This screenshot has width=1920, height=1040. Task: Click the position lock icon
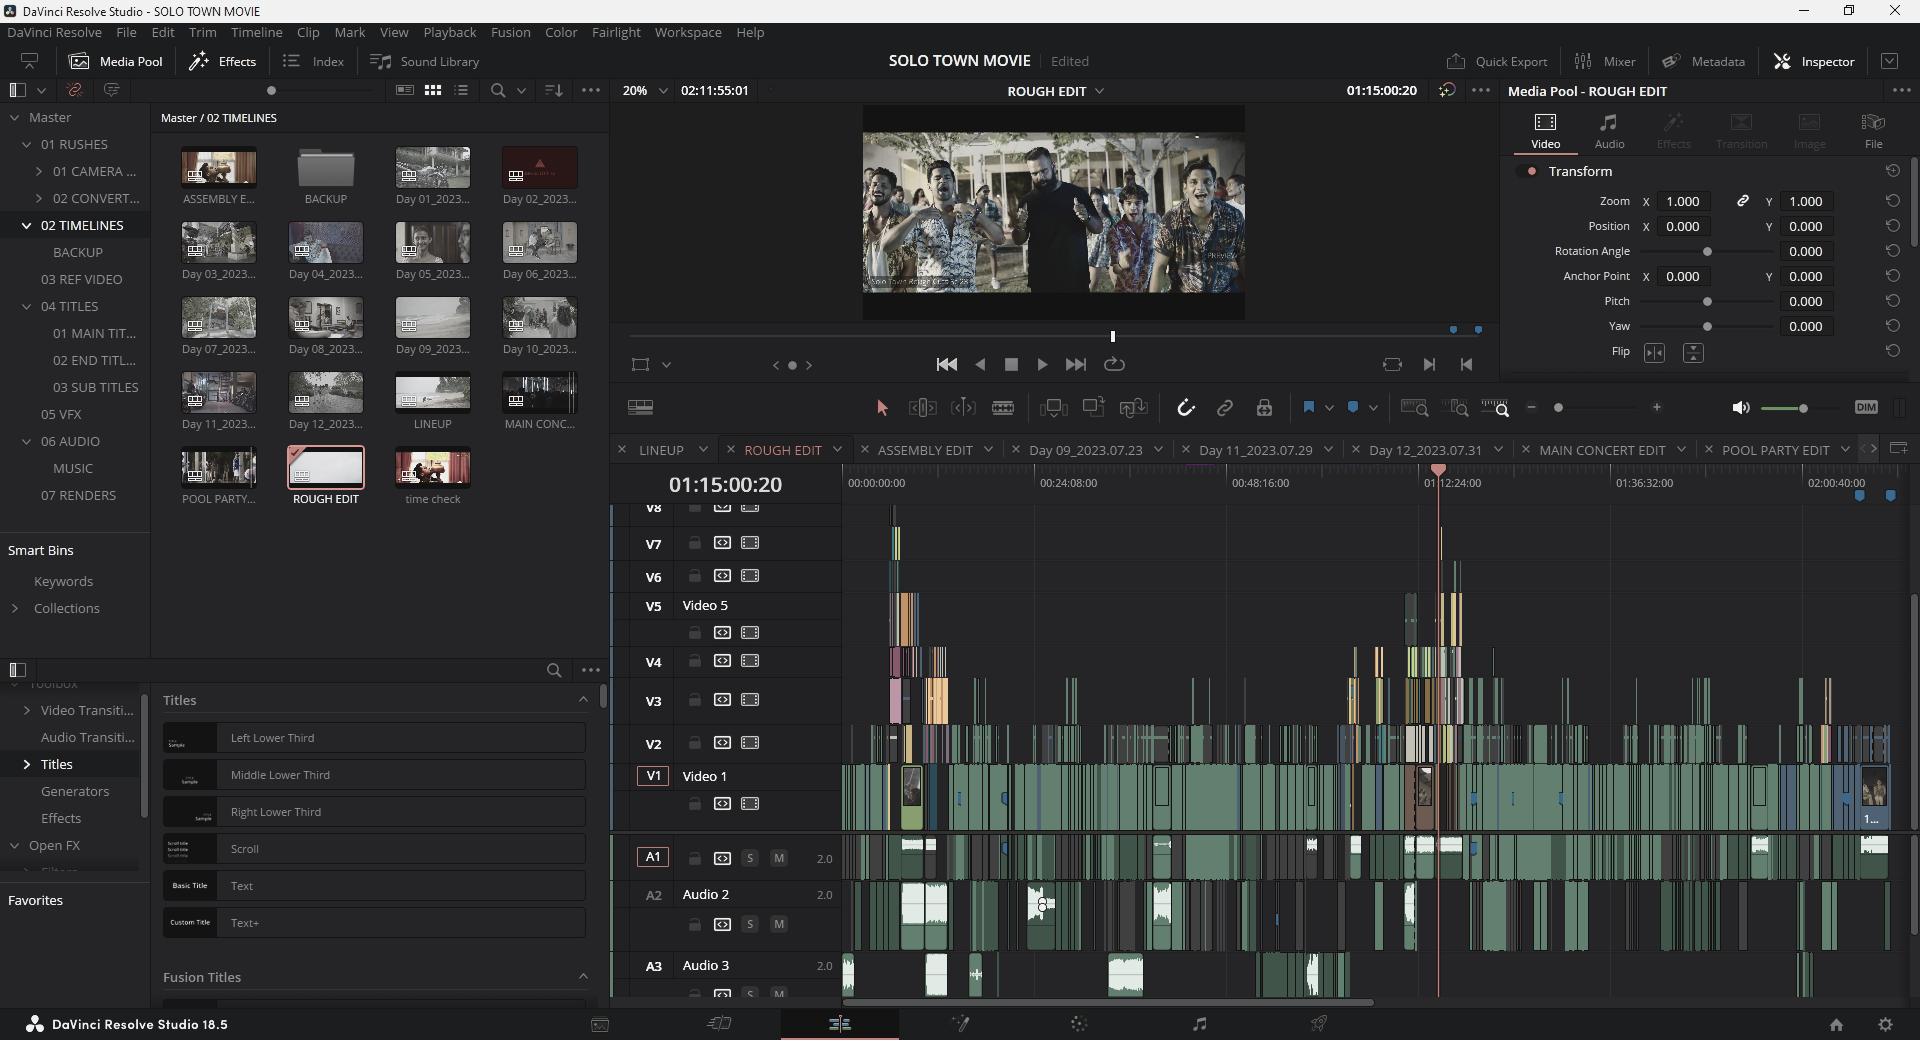click(x=1264, y=408)
